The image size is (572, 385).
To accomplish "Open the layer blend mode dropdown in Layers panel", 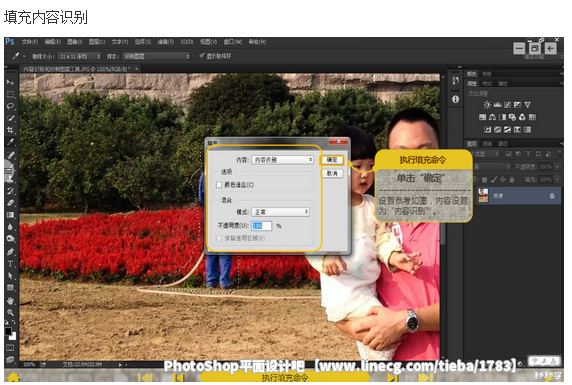I will 492,167.
